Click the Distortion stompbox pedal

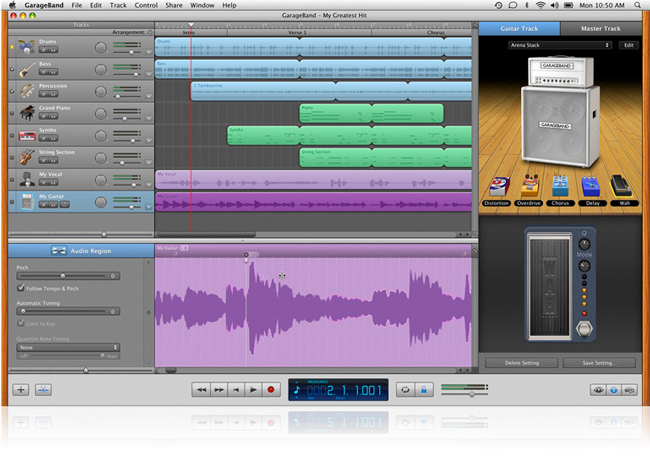pos(500,187)
